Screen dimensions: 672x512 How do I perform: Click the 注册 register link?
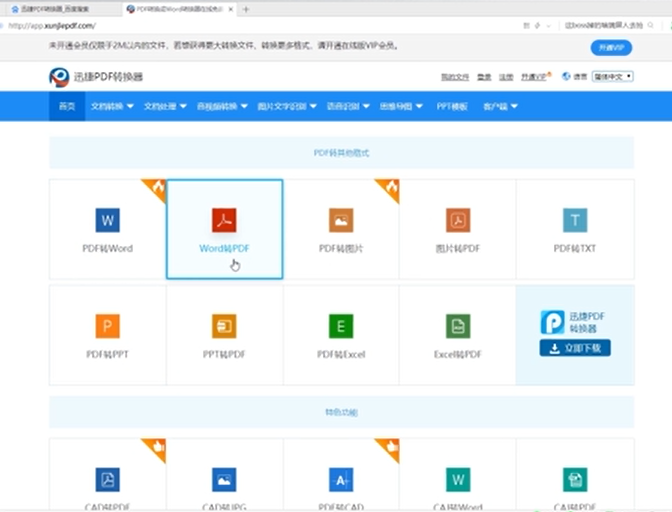pyautogui.click(x=506, y=77)
